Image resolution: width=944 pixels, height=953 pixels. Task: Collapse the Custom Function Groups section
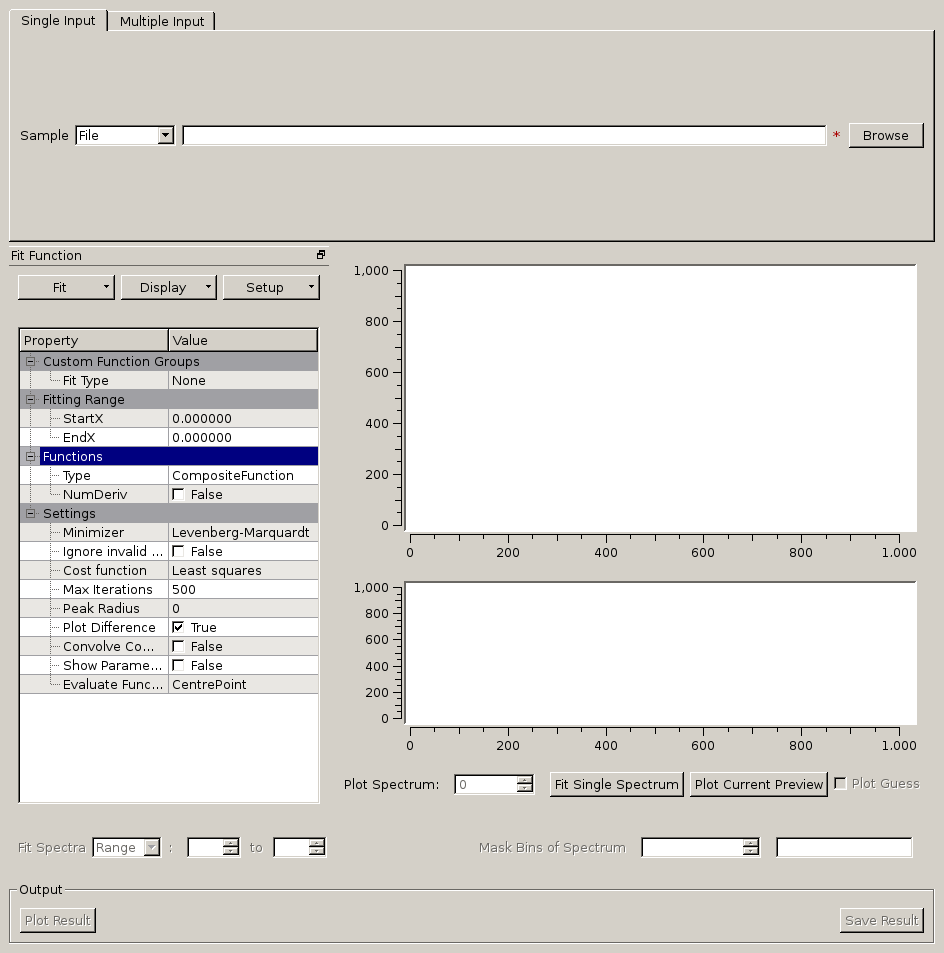[x=30, y=362]
